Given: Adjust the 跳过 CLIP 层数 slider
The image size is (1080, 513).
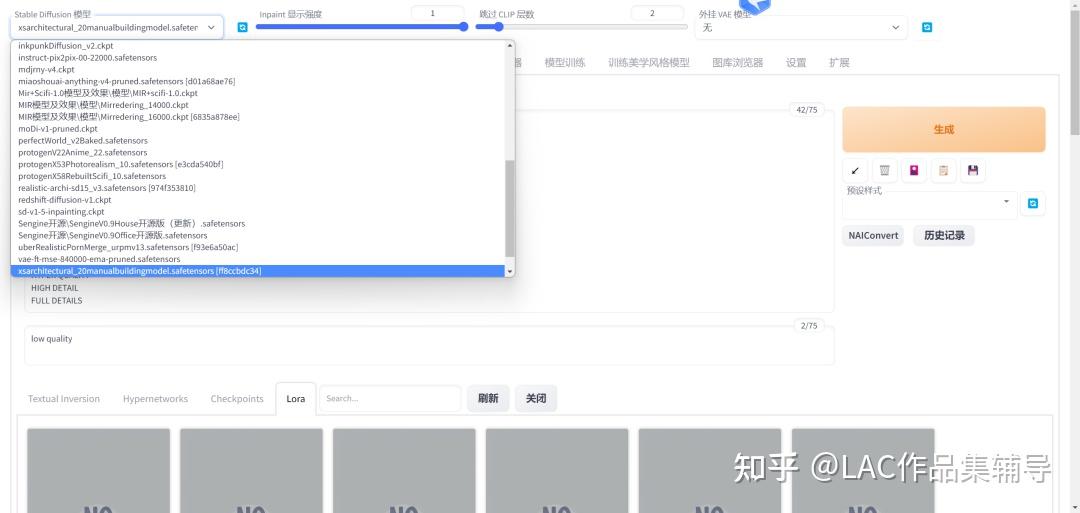Looking at the screenshot, I should 581,27.
